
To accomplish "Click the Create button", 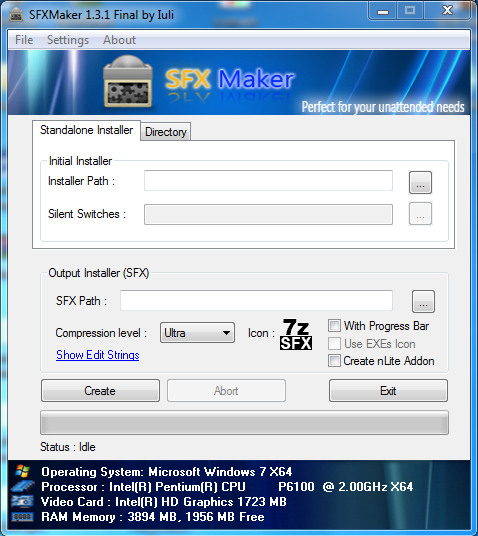I will (x=100, y=390).
